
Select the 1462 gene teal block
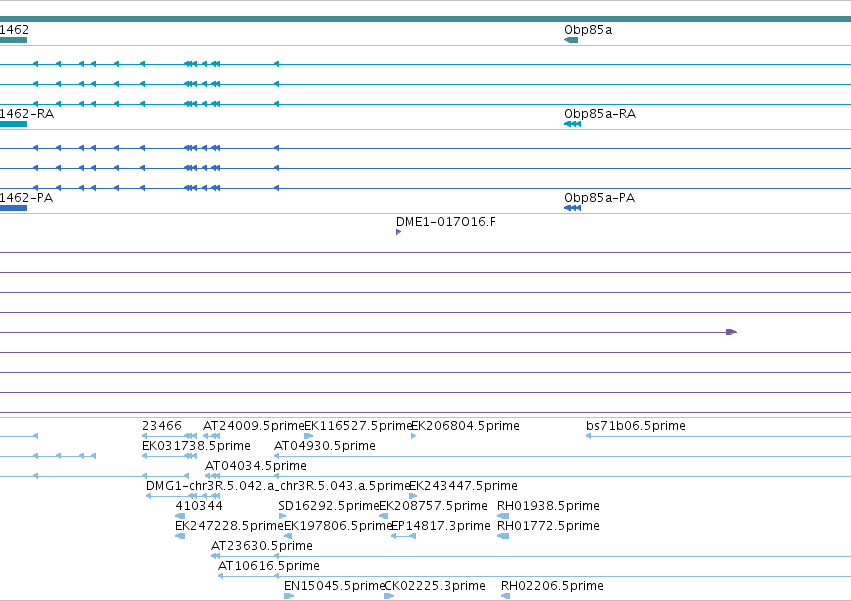pyautogui.click(x=13, y=40)
